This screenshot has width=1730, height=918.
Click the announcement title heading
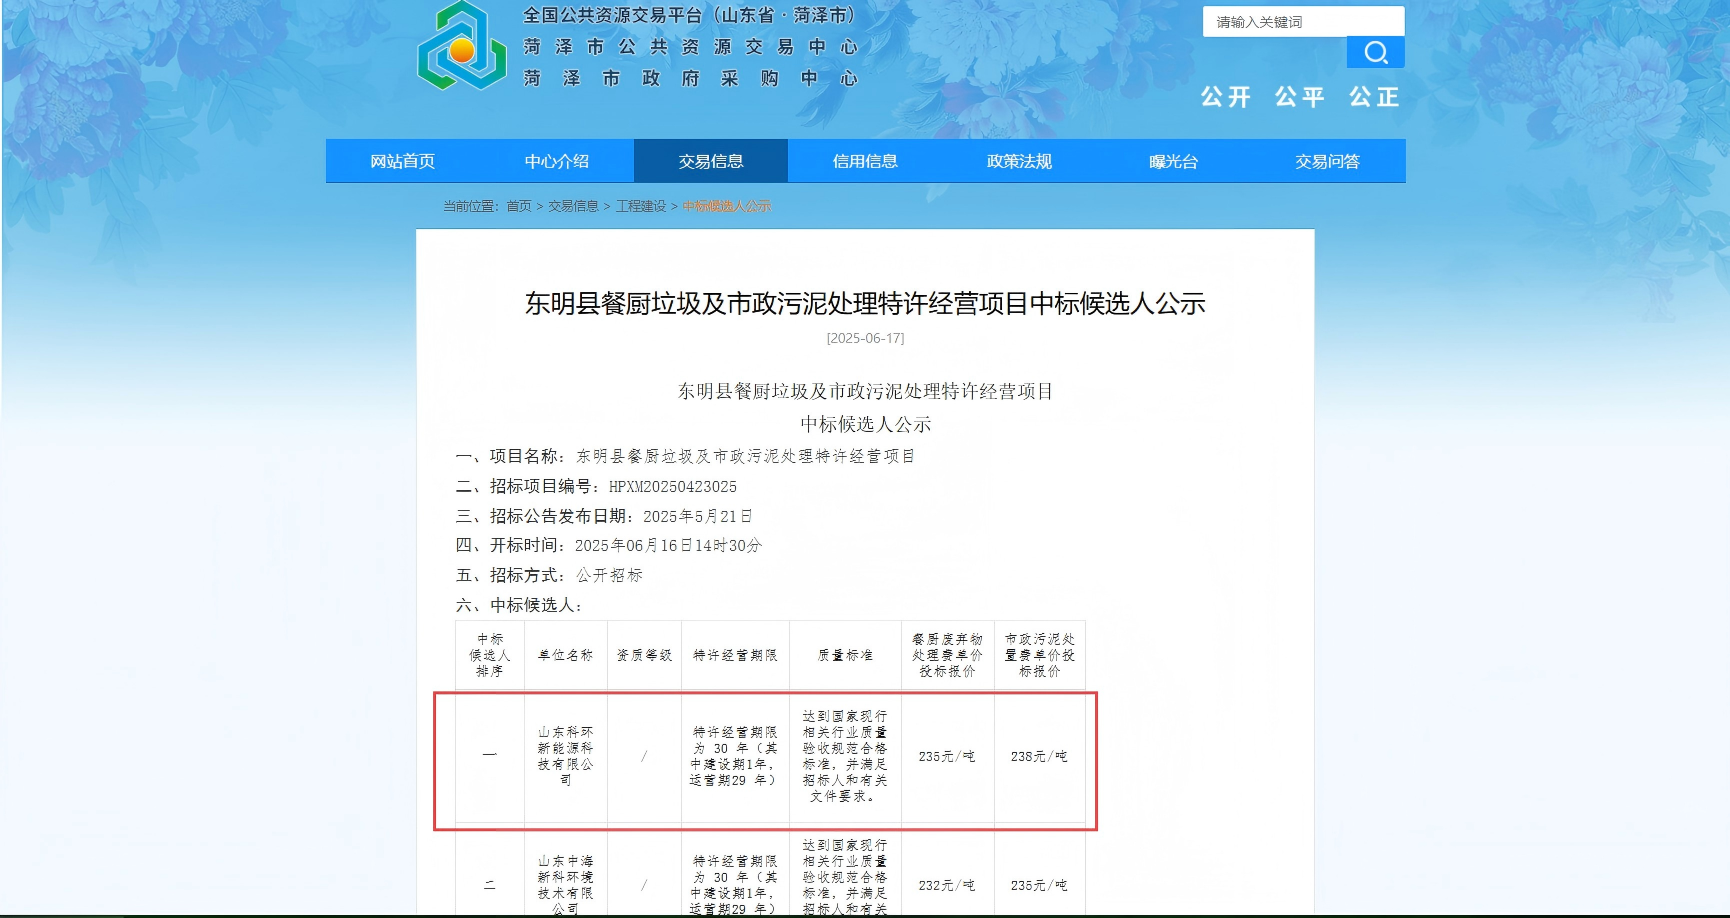click(866, 305)
